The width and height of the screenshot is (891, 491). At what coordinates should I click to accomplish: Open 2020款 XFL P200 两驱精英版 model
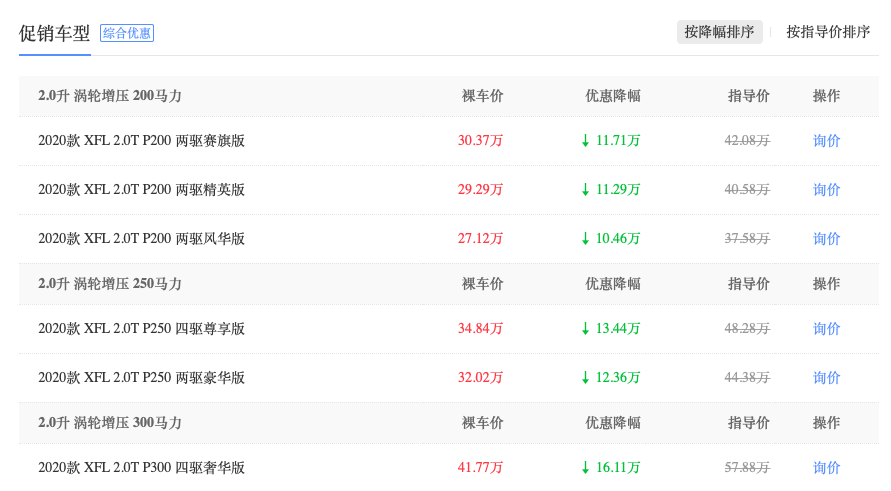click(141, 190)
